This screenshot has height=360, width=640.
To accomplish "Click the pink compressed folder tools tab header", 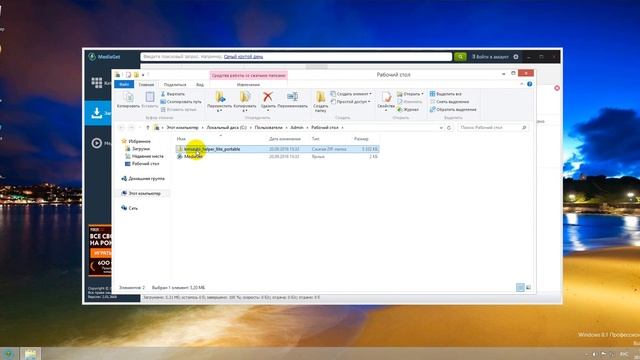I will 248,76.
